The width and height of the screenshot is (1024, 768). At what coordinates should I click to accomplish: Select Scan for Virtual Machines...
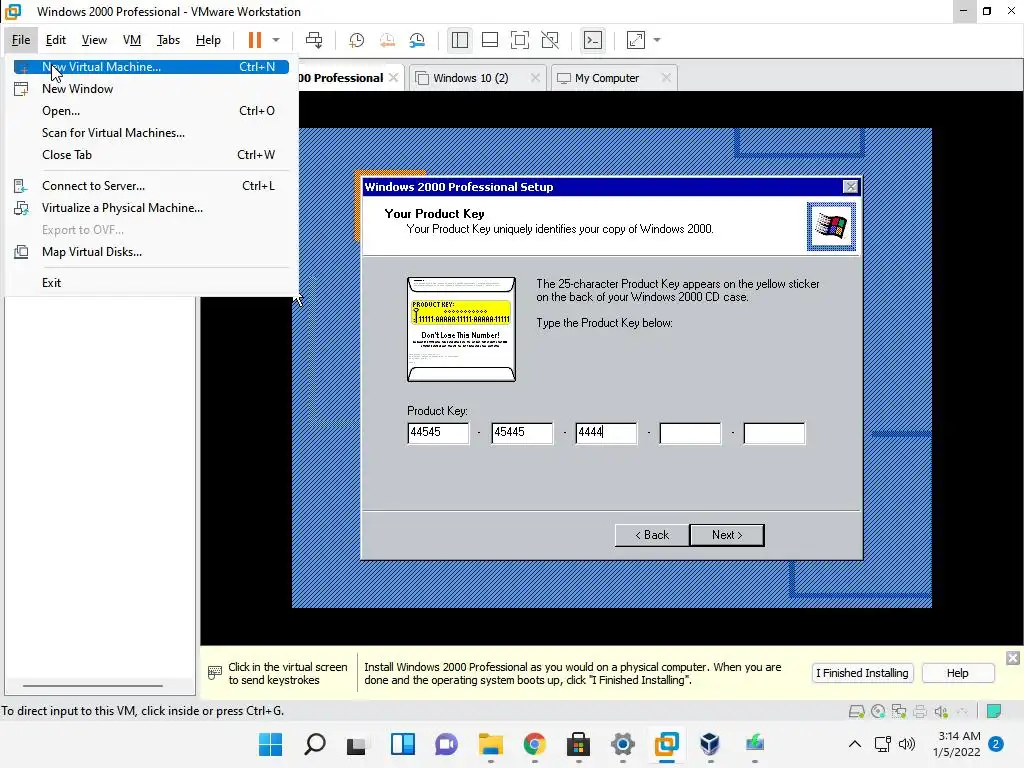pyautogui.click(x=151, y=133)
